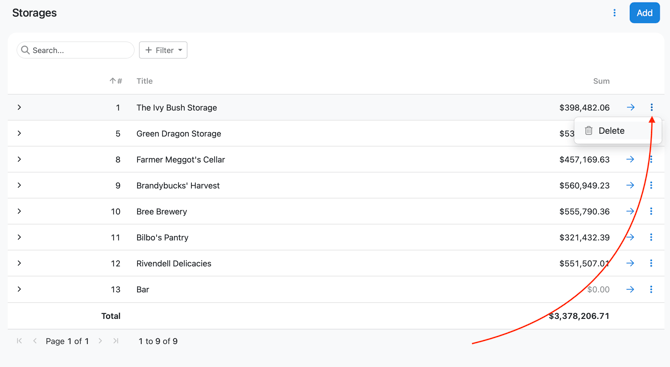
Task: Click the 'Page 1 of 1' indicator
Action: click(67, 341)
